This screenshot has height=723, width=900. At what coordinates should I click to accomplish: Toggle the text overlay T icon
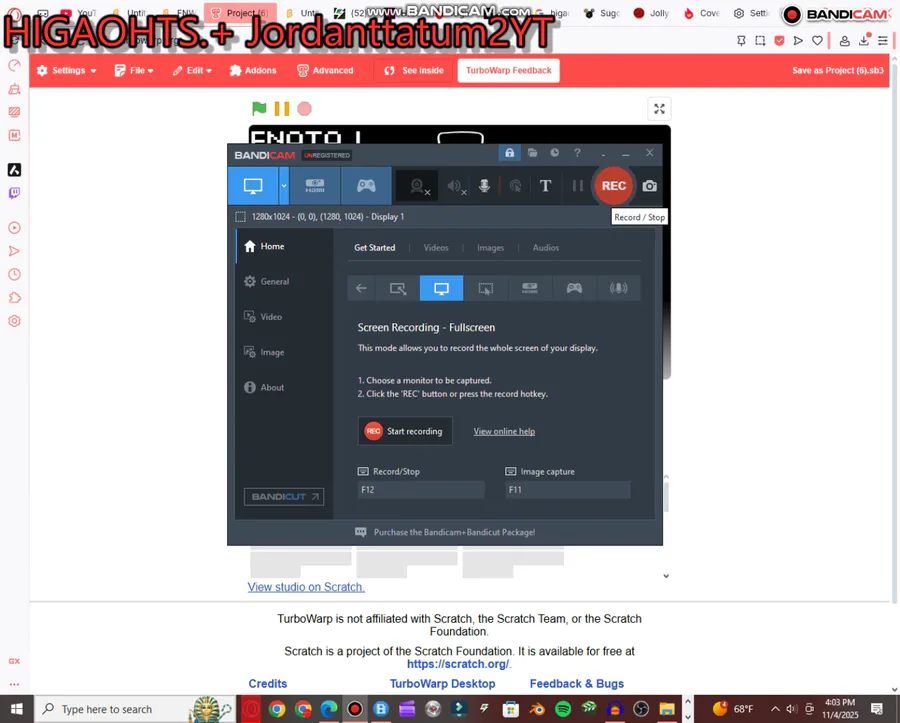(x=545, y=186)
